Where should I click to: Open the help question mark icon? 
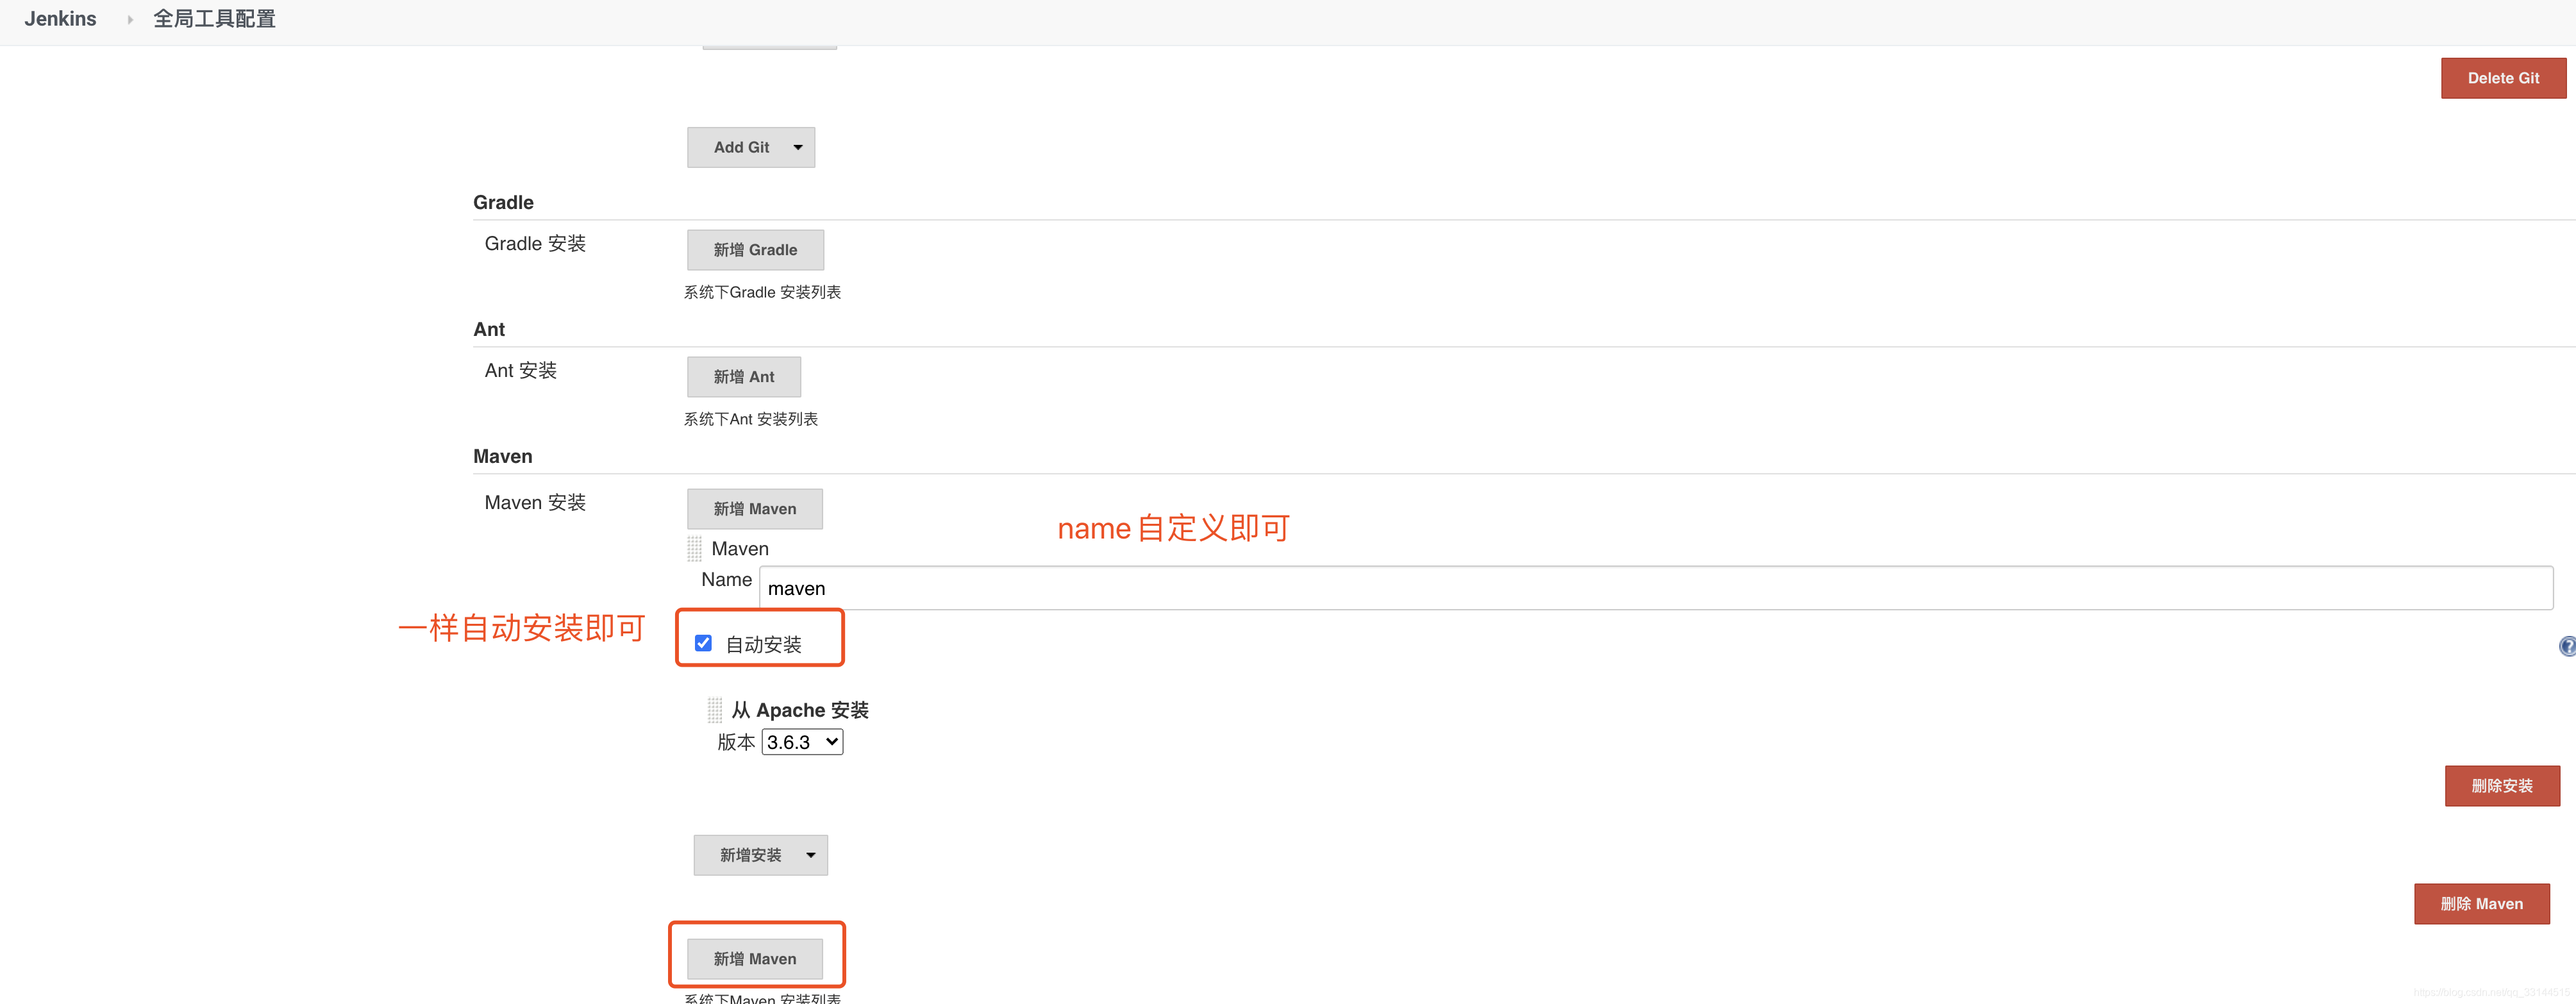(x=2567, y=646)
